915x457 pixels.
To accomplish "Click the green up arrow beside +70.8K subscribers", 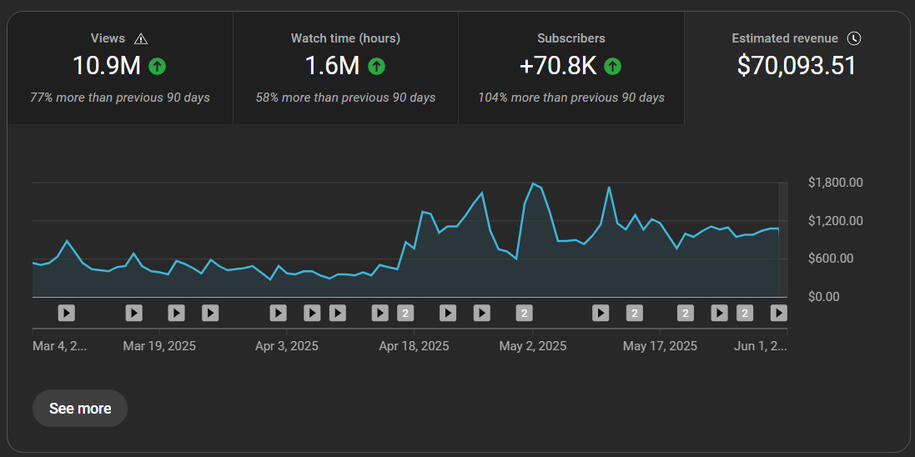I will 613,67.
